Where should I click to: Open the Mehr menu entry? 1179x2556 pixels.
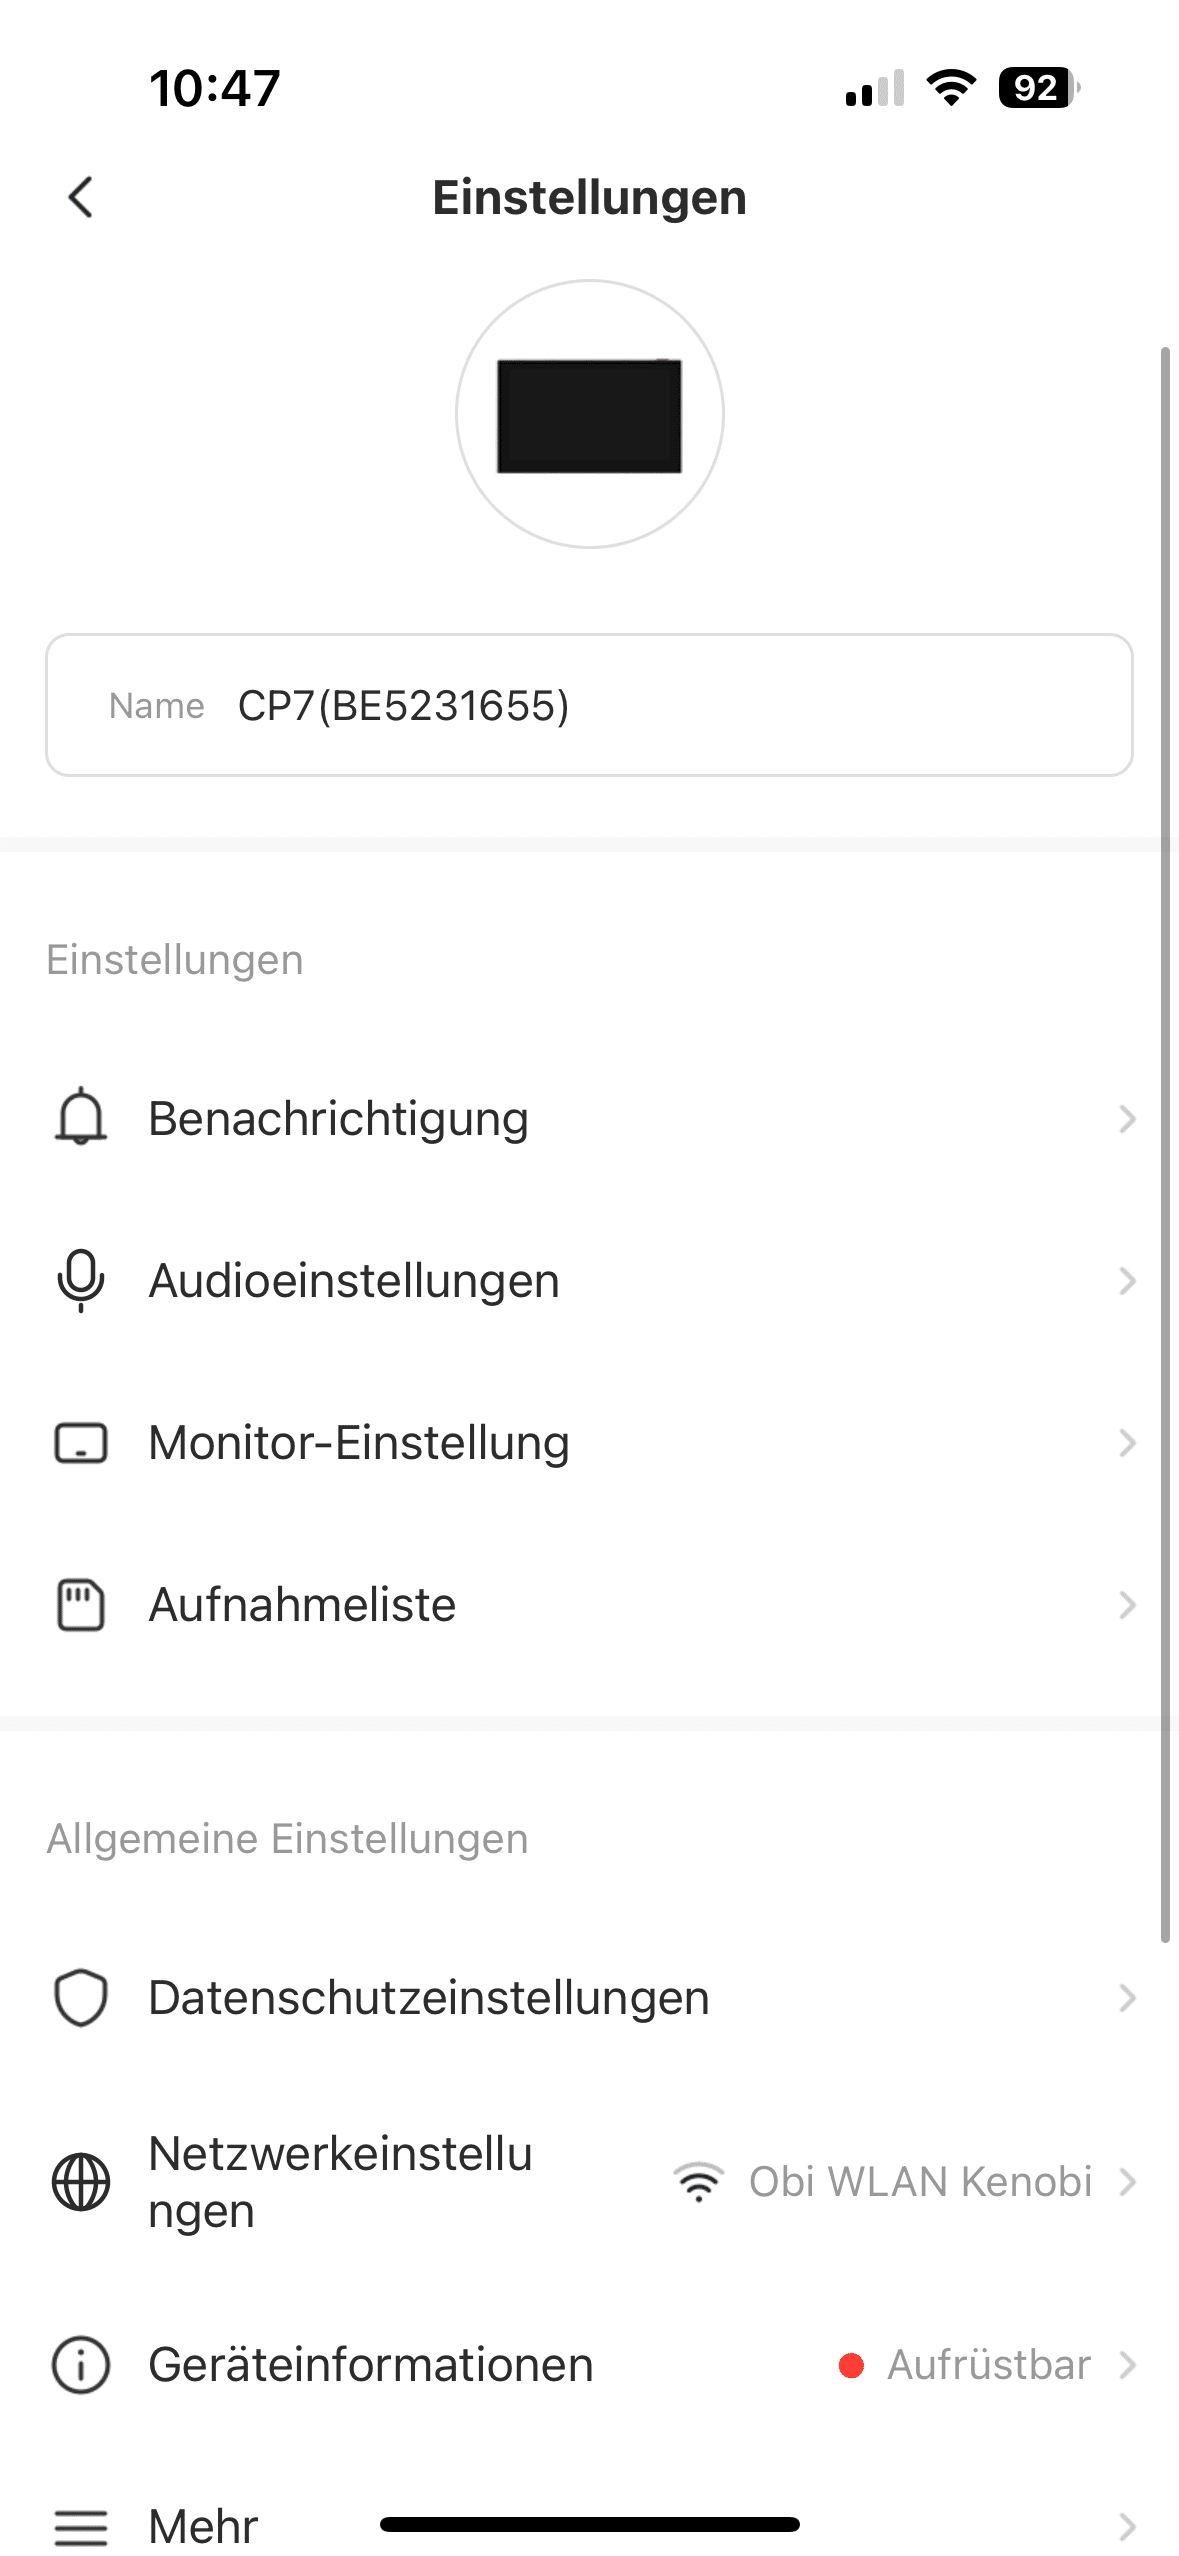[204, 2526]
